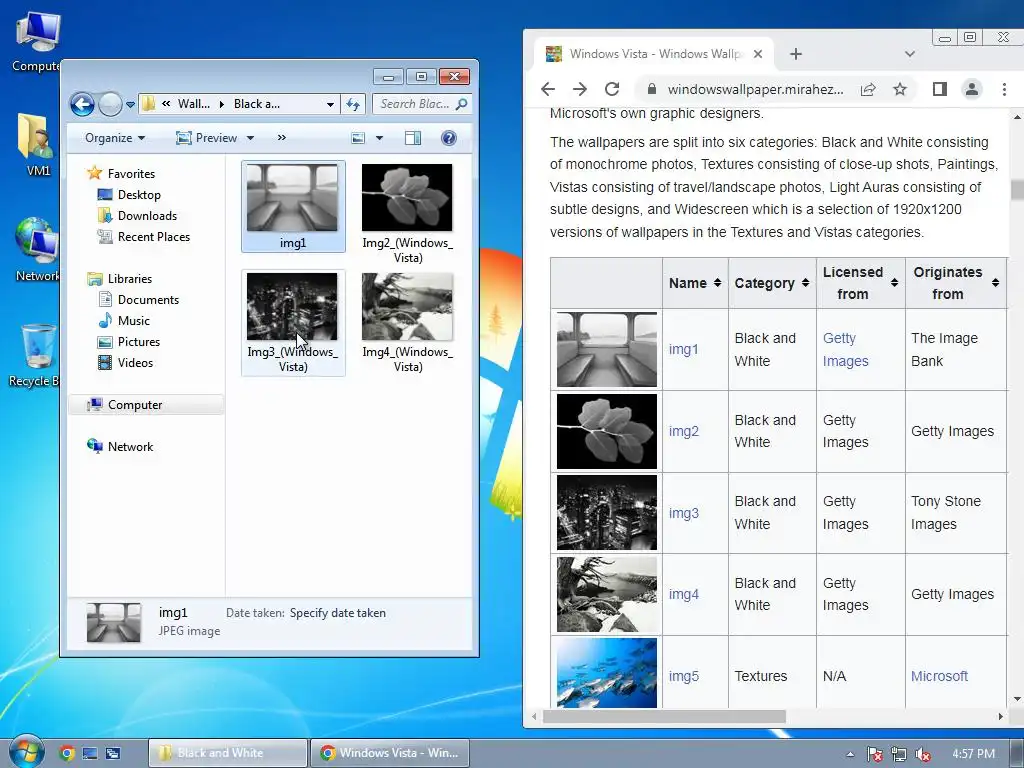Viewport: 1024px width, 768px height.
Task: Close the Windows Vista Chrome tab
Action: 758,54
